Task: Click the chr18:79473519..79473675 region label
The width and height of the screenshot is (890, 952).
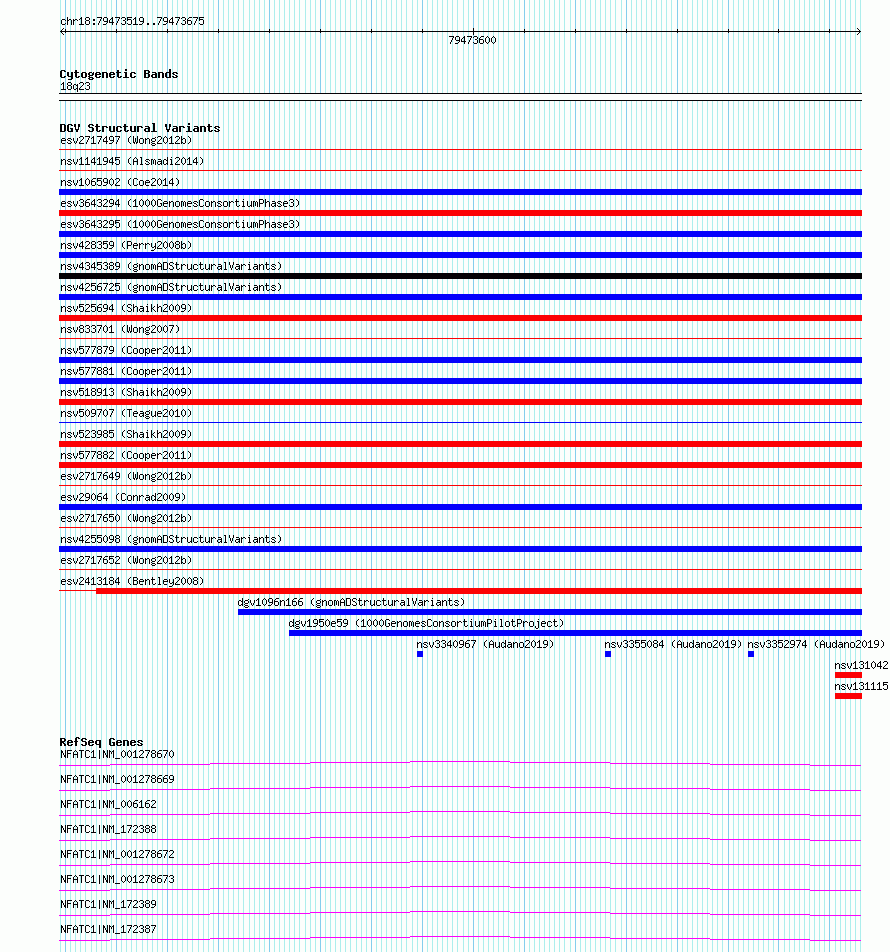Action: (132, 21)
